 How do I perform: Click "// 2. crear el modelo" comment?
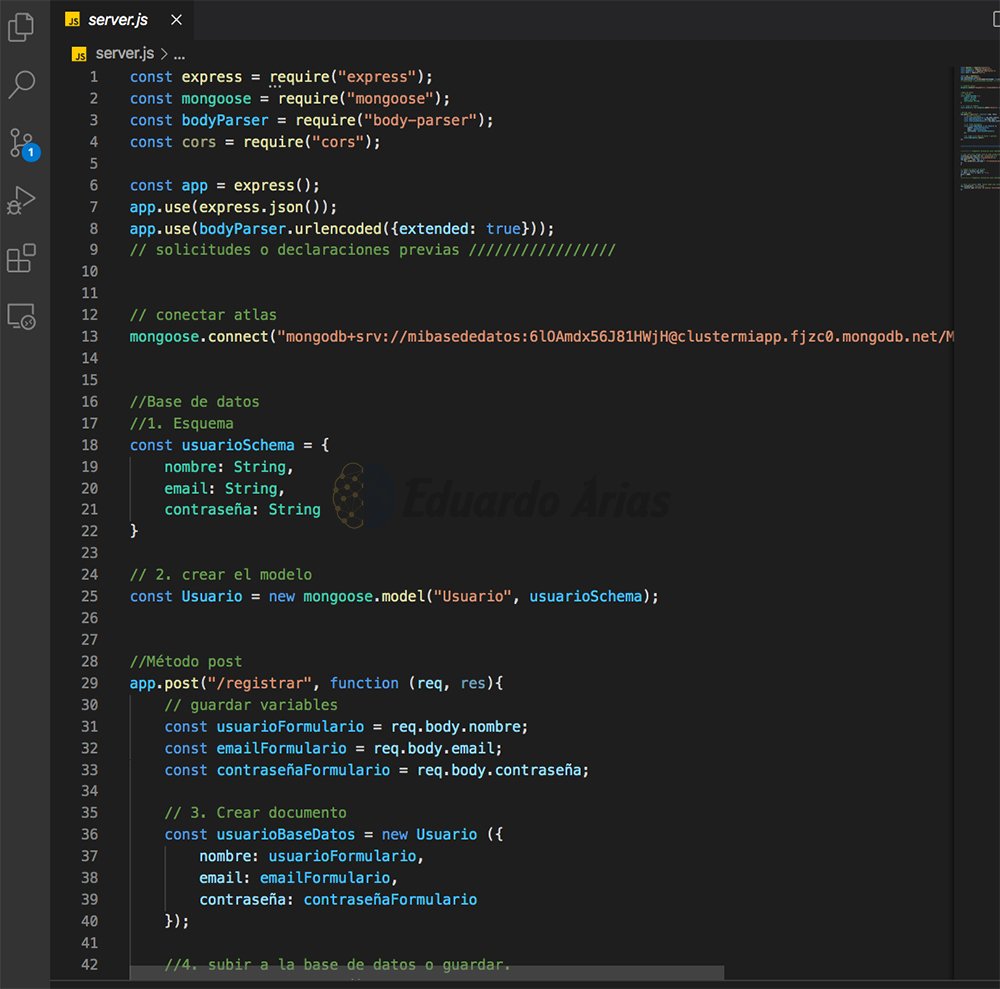point(221,575)
